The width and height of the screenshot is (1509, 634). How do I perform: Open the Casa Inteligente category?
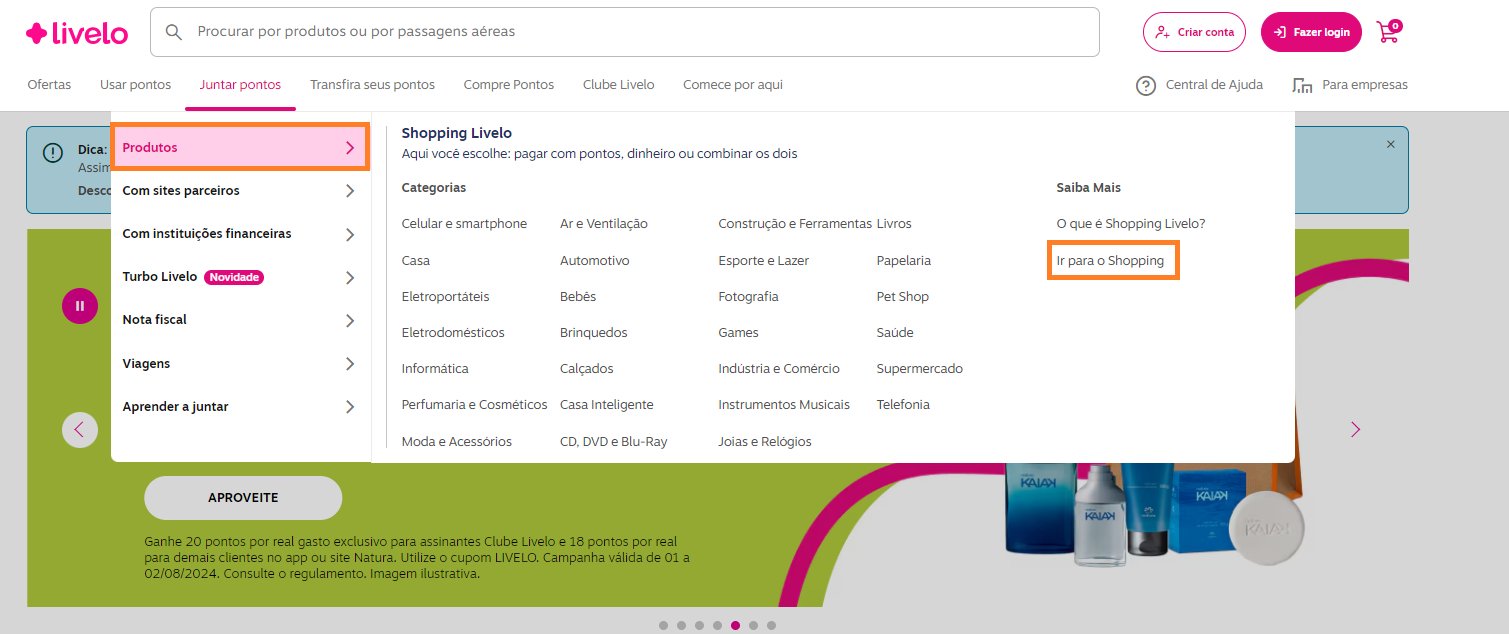[607, 405]
